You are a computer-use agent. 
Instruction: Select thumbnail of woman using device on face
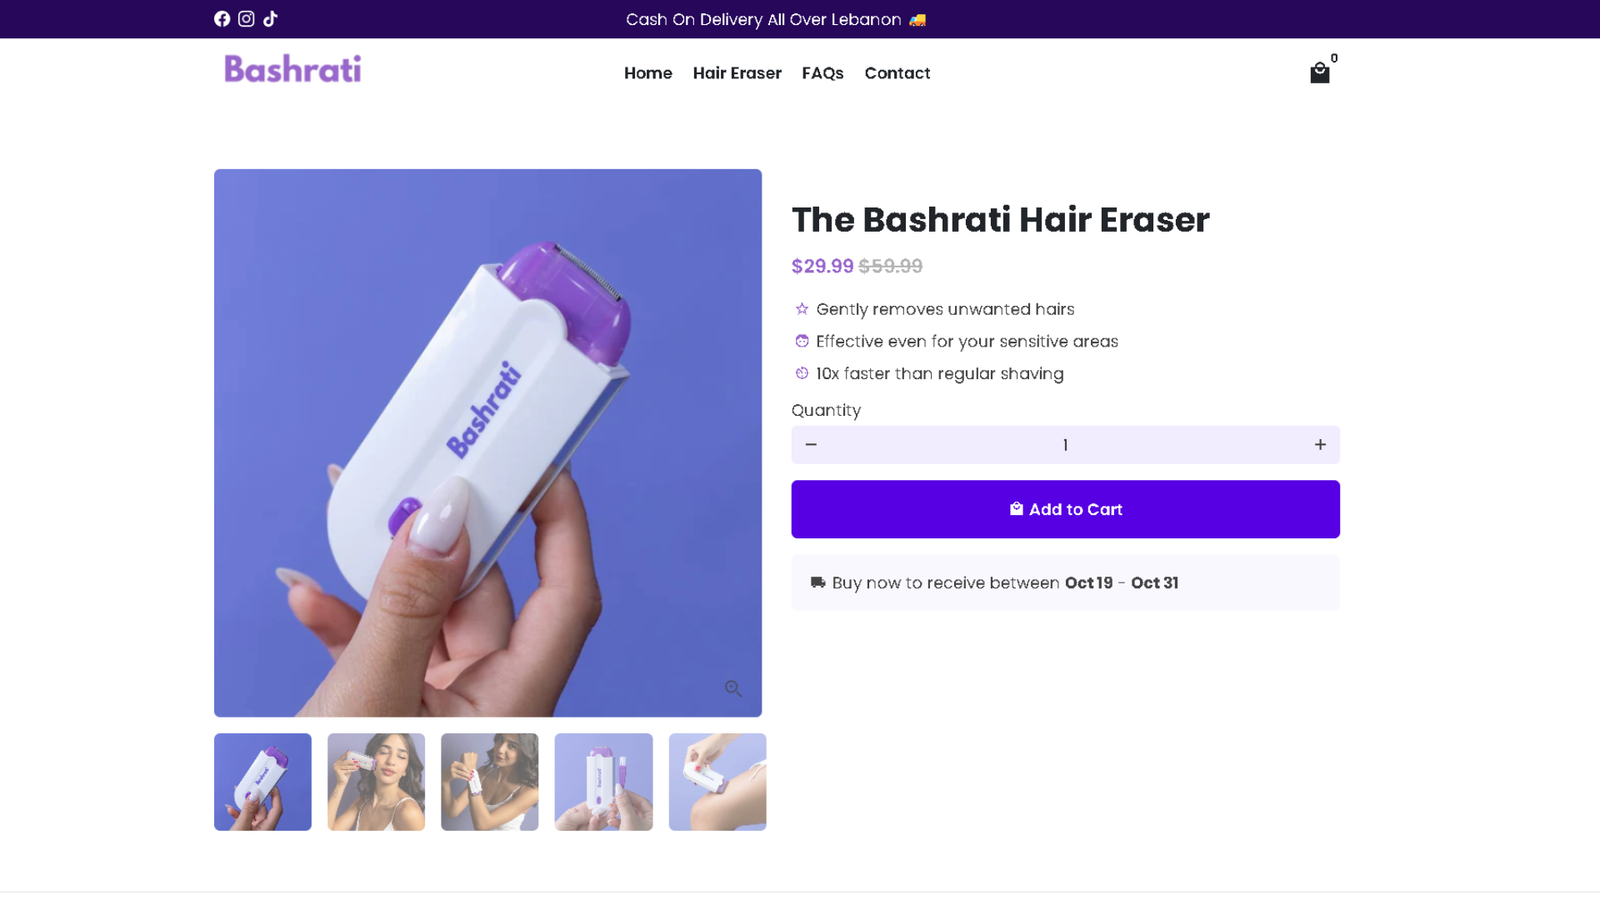(x=376, y=782)
